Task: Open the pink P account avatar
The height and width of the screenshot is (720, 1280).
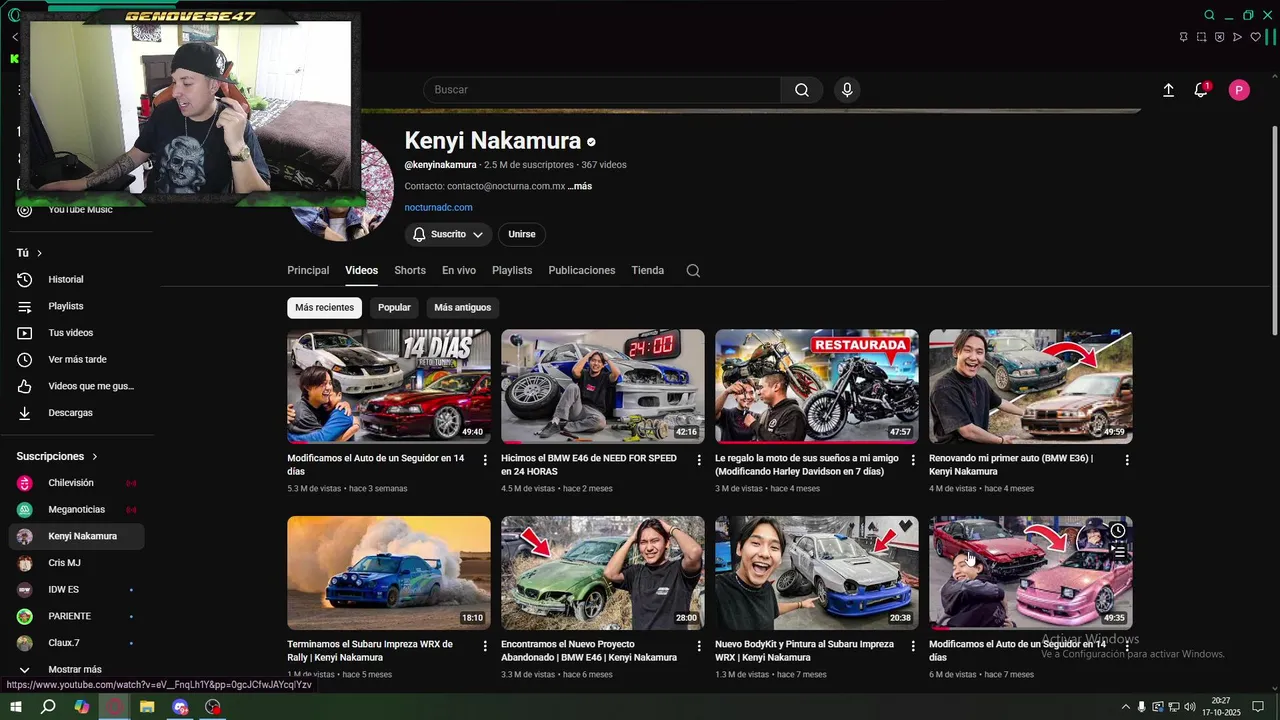Action: [1239, 90]
